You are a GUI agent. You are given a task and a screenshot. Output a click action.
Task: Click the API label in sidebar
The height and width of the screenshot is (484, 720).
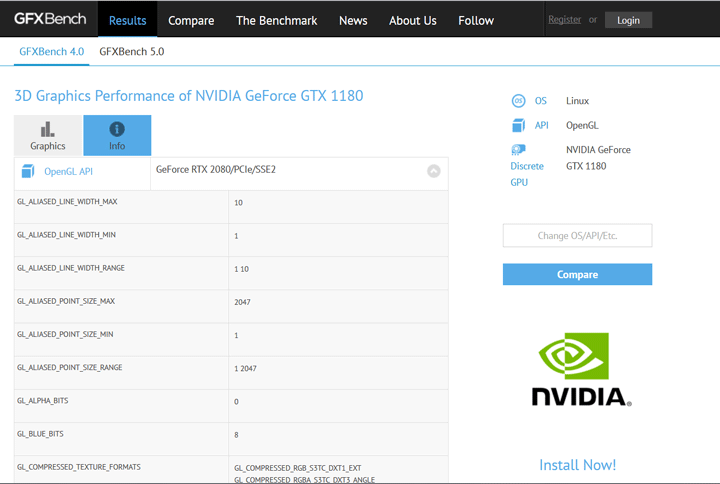(x=541, y=125)
